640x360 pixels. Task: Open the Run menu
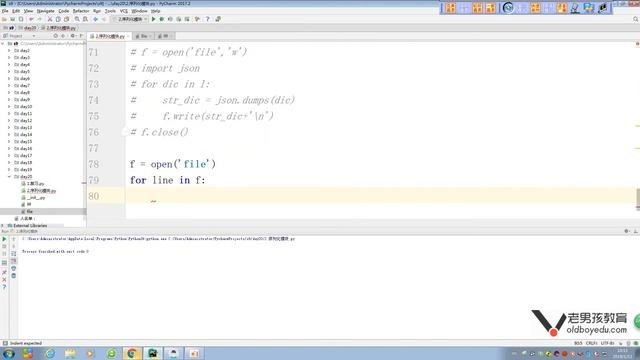[x=97, y=11]
